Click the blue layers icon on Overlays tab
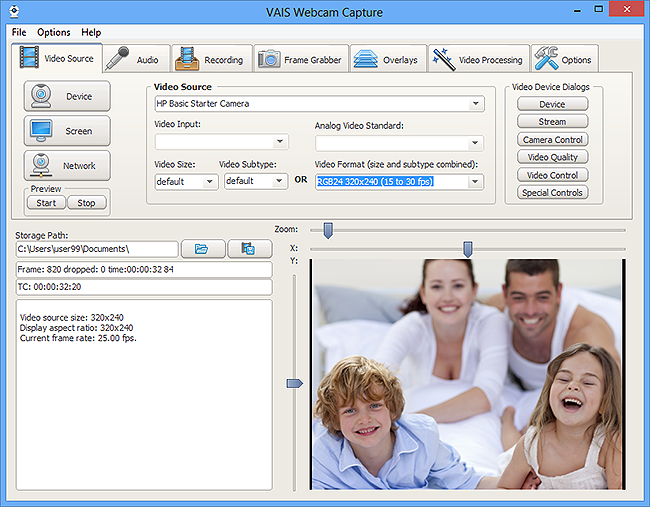Image resolution: width=650 pixels, height=507 pixels. (365, 59)
